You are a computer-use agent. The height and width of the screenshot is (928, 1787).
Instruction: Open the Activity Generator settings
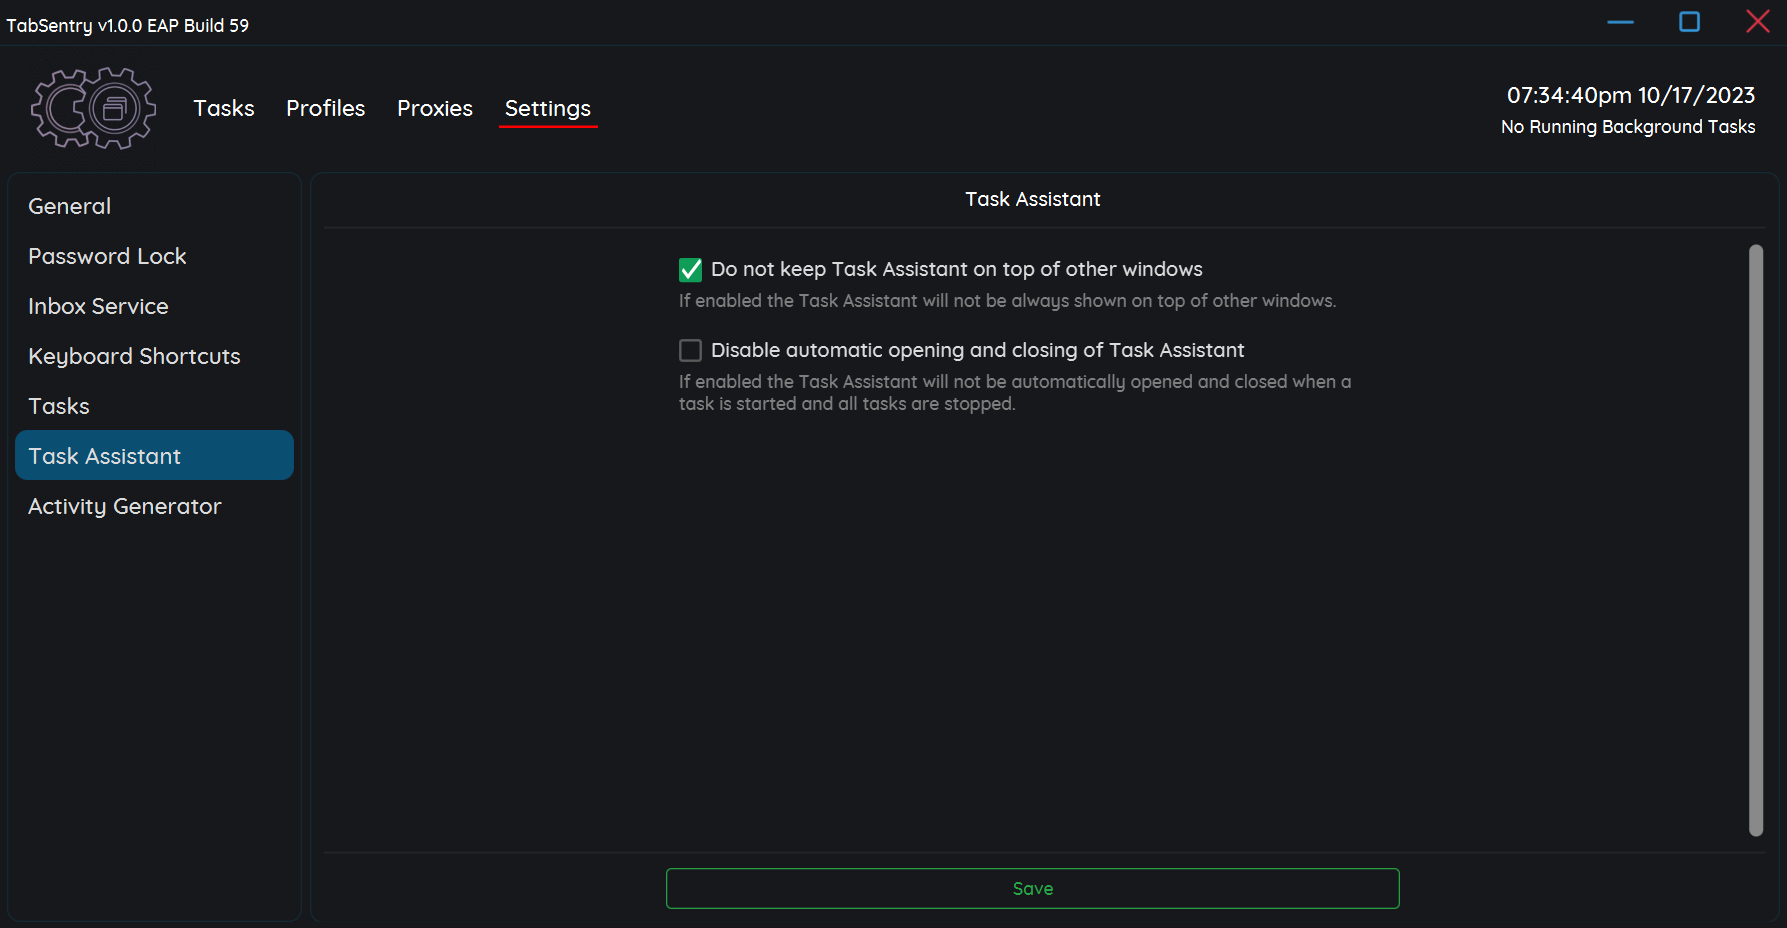(x=125, y=506)
